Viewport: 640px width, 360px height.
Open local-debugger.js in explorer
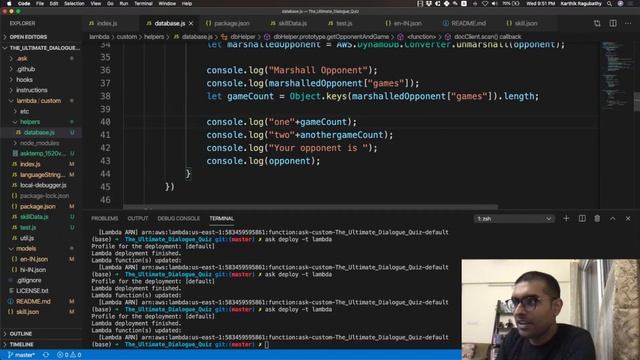click(41, 185)
